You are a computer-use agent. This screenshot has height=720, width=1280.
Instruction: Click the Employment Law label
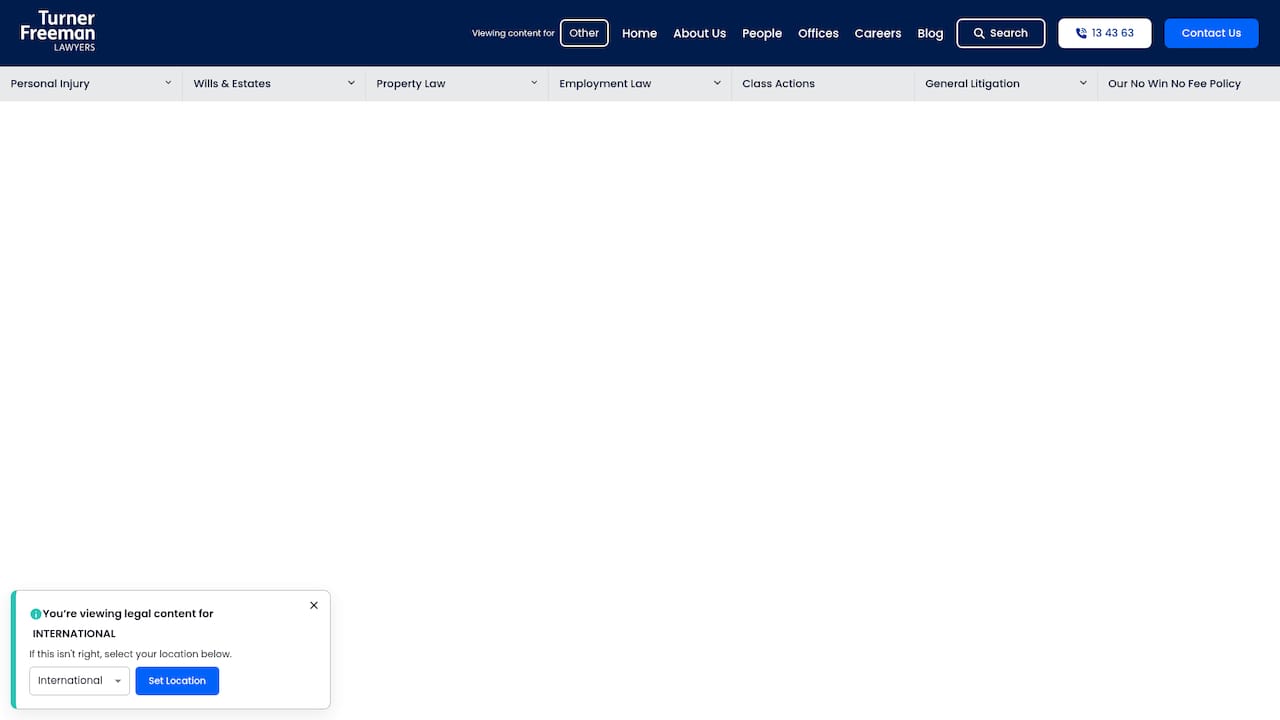tap(605, 84)
